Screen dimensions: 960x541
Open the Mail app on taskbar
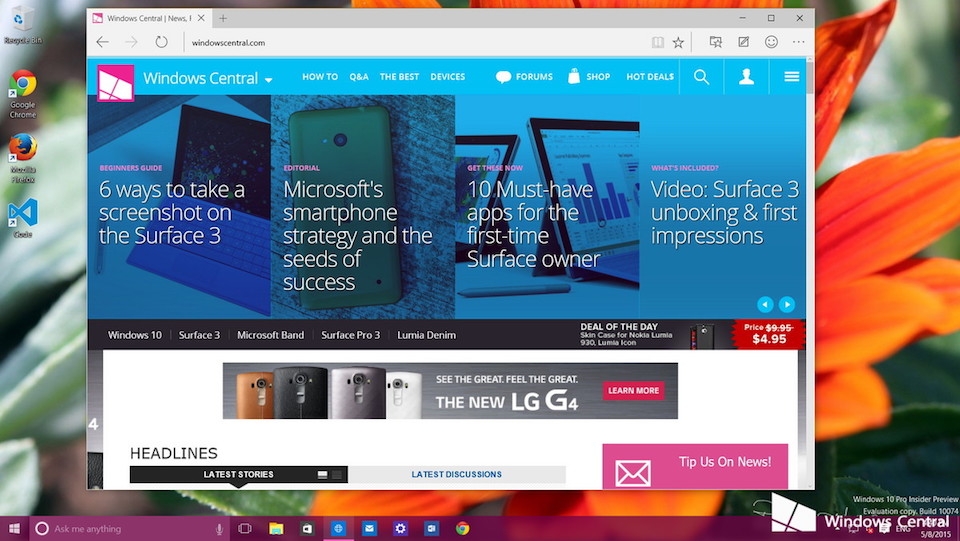pos(369,528)
